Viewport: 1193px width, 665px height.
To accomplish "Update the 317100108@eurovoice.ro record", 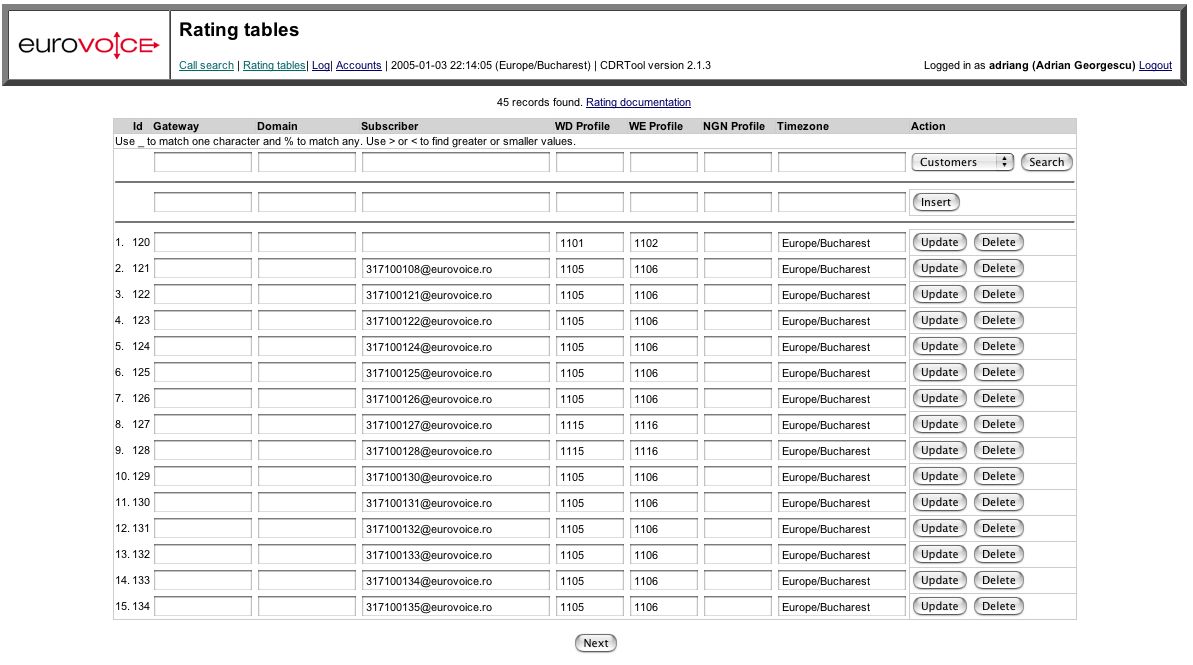I will pos(940,269).
